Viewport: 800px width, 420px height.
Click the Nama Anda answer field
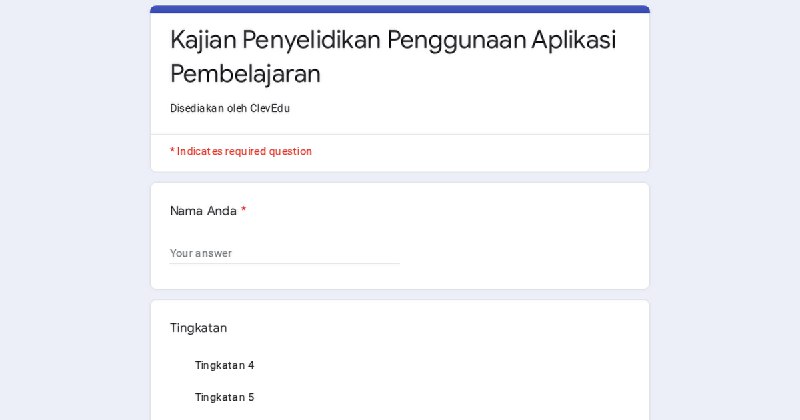point(285,253)
